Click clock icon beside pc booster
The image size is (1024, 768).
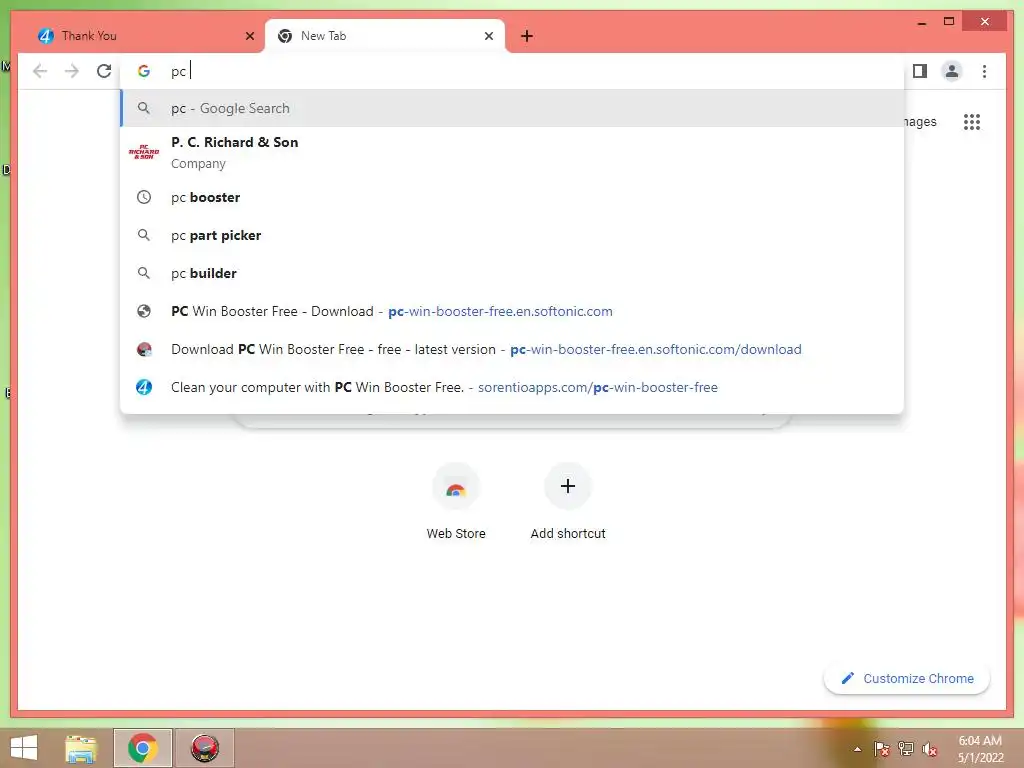pos(144,197)
